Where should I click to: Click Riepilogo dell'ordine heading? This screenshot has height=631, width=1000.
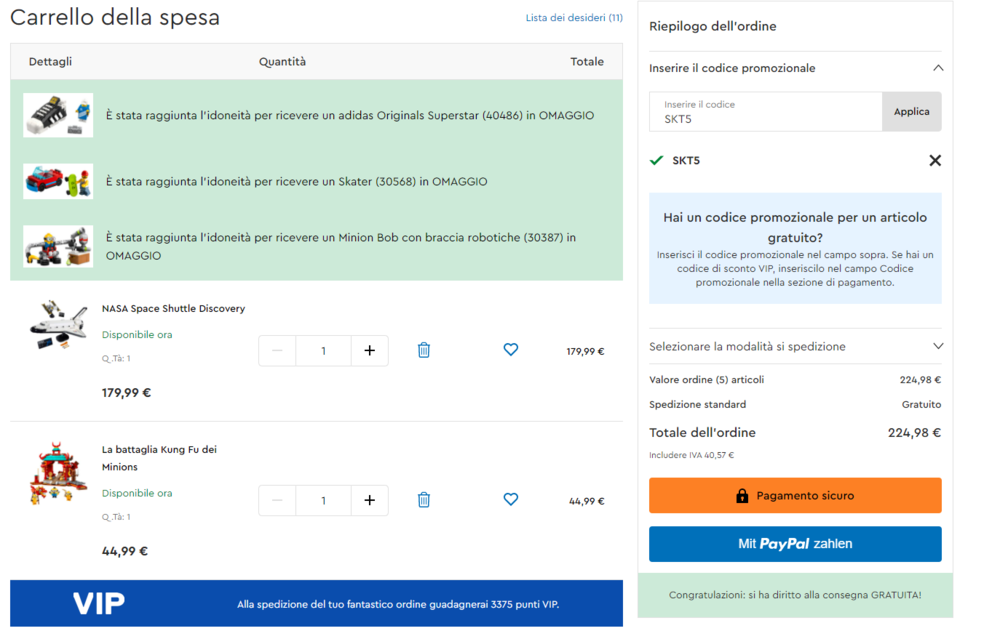[x=712, y=26]
